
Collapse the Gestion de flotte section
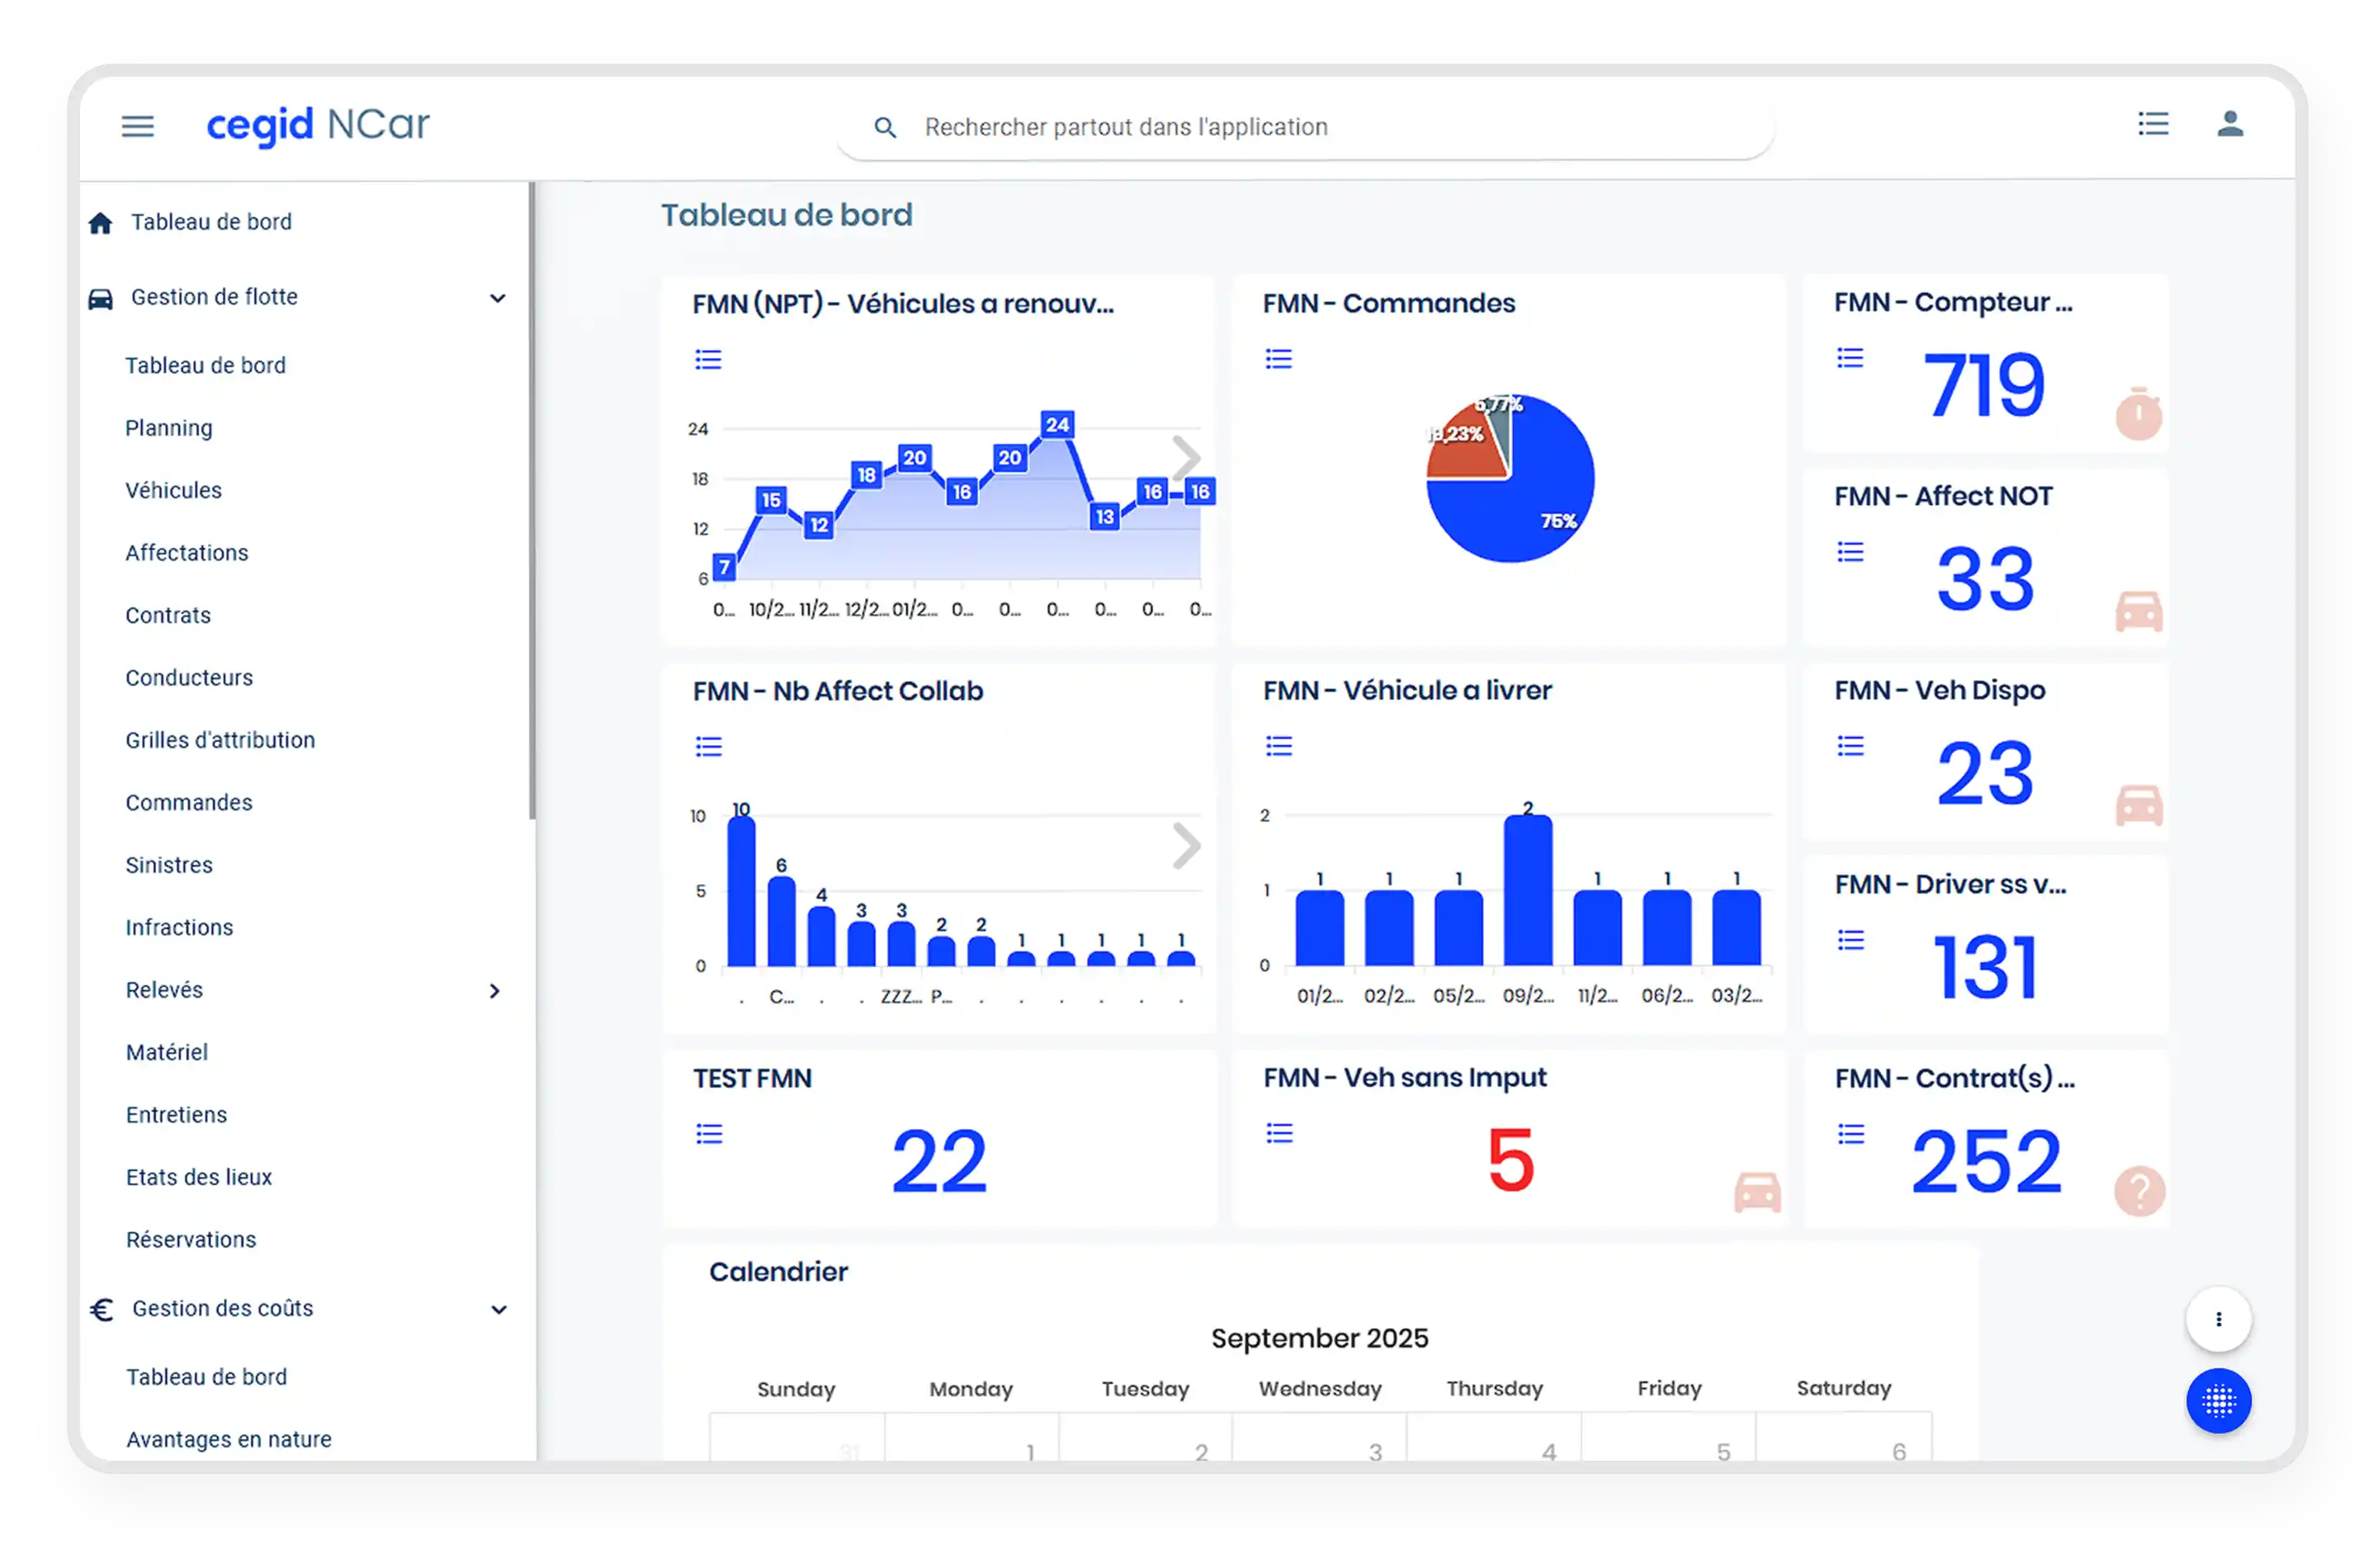point(497,298)
